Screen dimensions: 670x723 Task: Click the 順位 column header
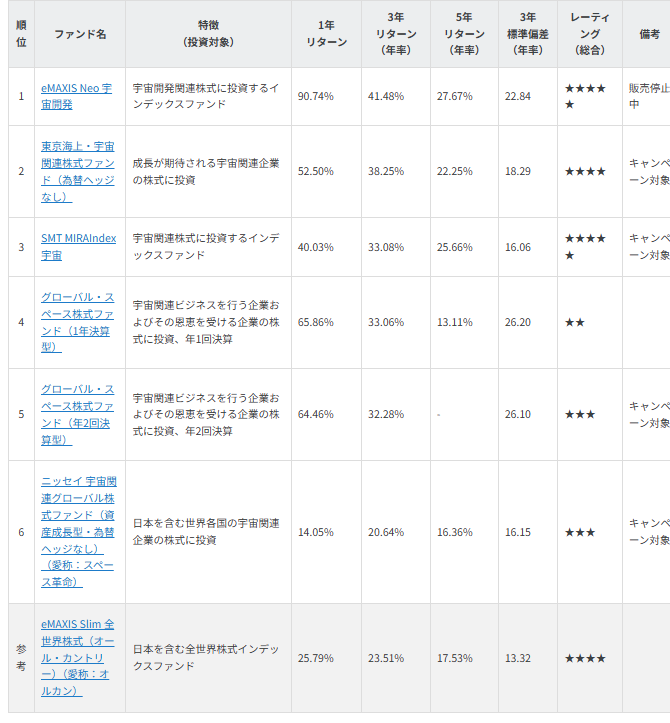tap(21, 34)
